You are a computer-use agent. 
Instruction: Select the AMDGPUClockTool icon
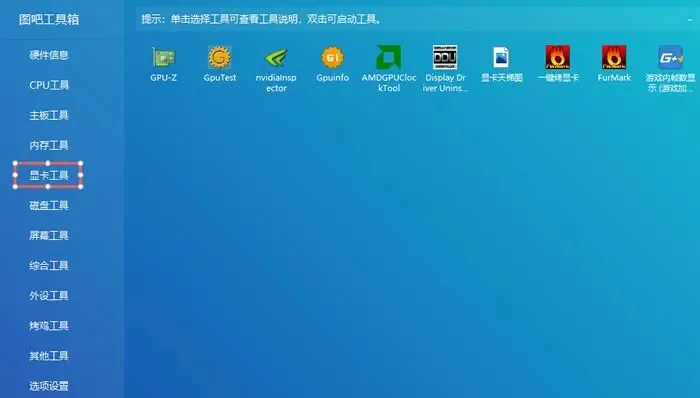coord(389,57)
